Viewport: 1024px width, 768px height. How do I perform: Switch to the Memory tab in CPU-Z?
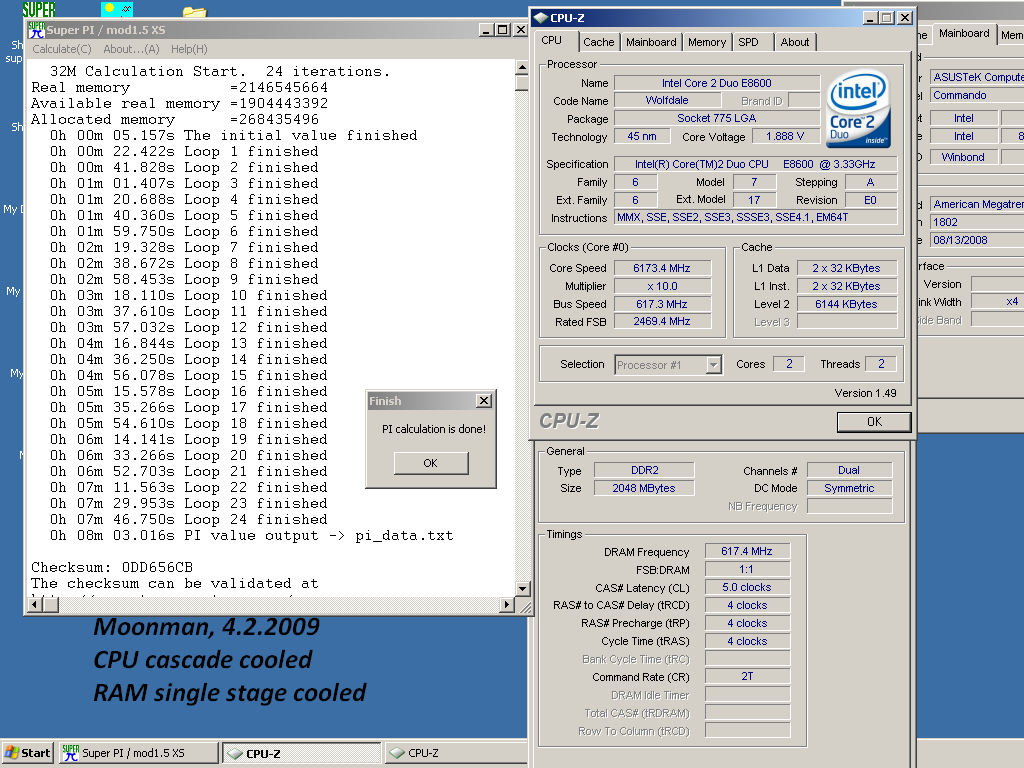pyautogui.click(x=707, y=42)
